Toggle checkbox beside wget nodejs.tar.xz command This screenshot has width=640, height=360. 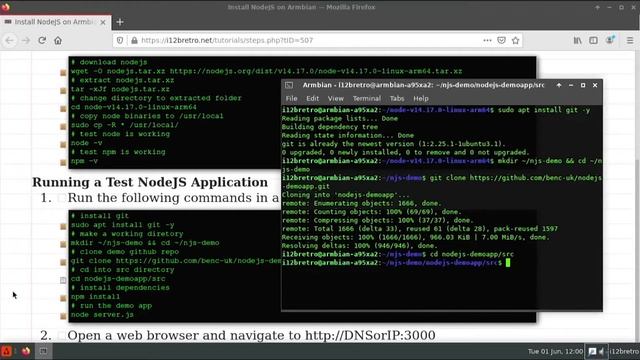point(63,73)
